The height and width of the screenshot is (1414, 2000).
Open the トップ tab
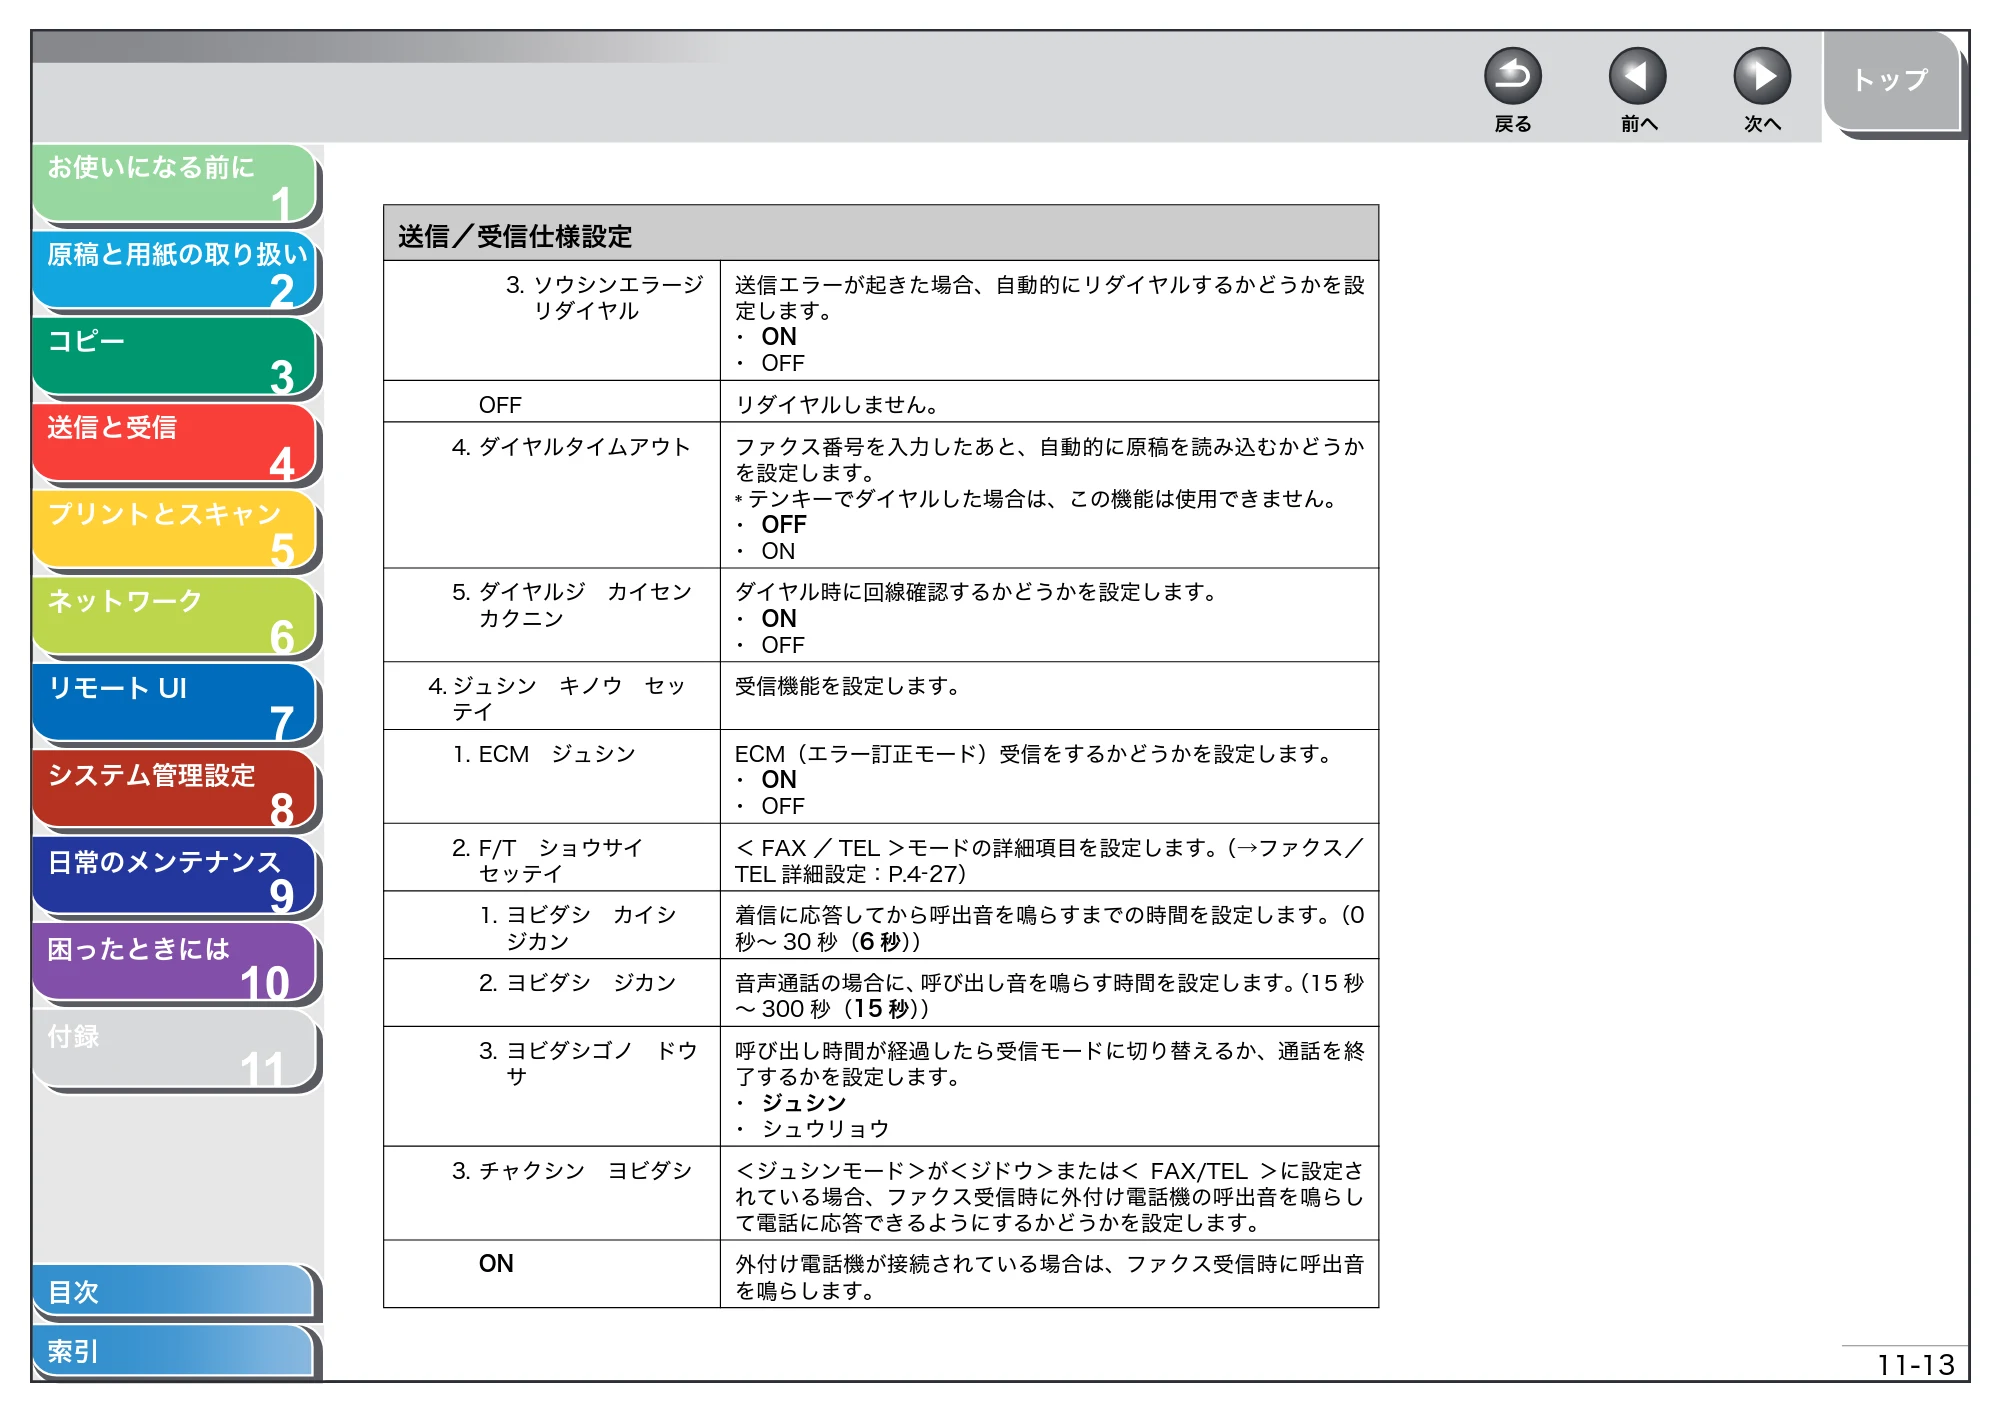tap(1891, 81)
